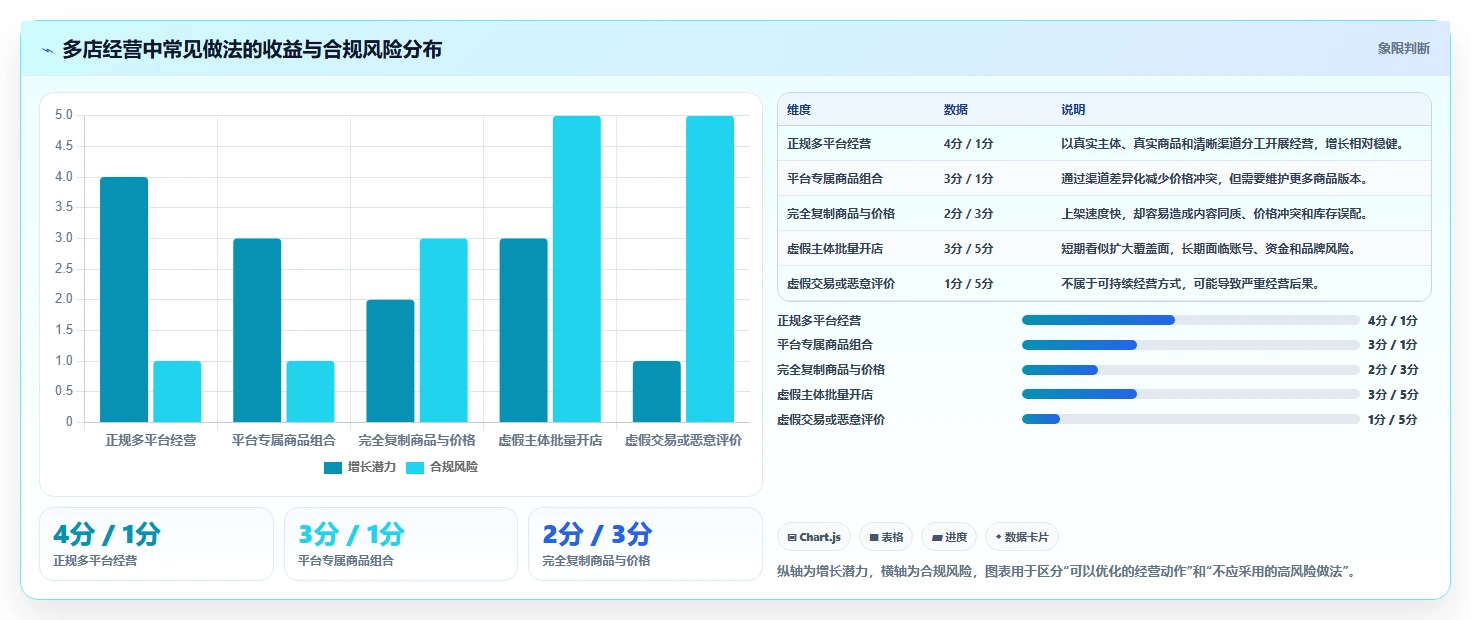Click the lightning icon beside the title

coord(48,50)
